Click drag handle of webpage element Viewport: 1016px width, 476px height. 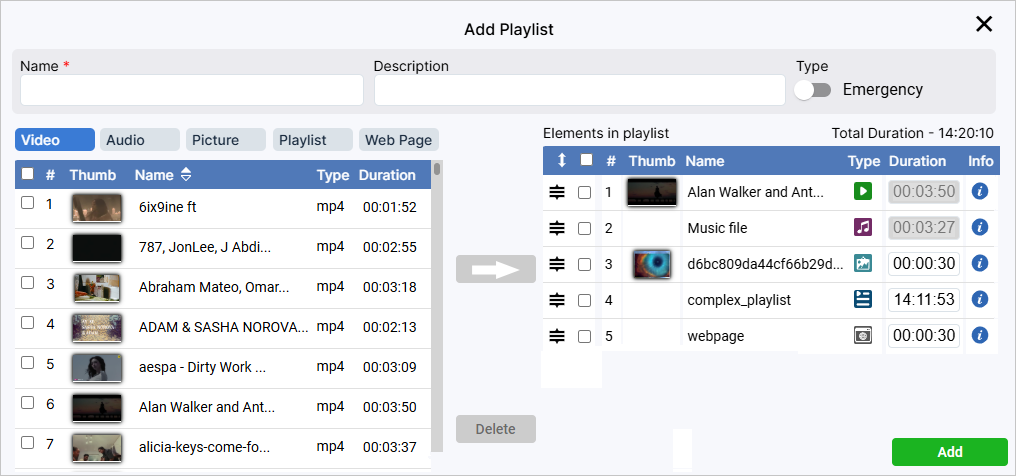557,336
